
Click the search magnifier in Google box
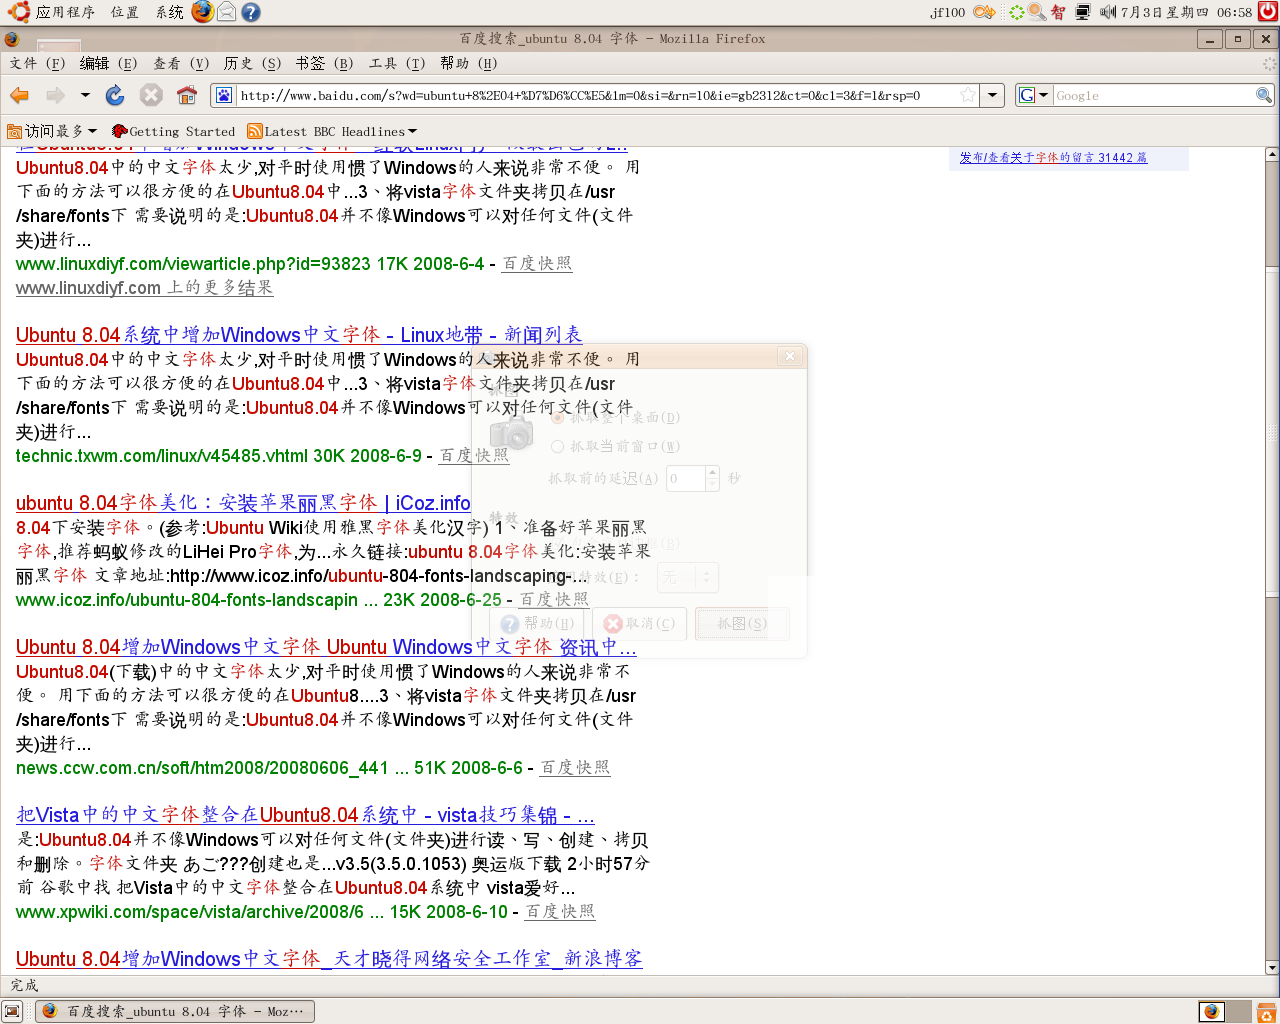(x=1264, y=95)
